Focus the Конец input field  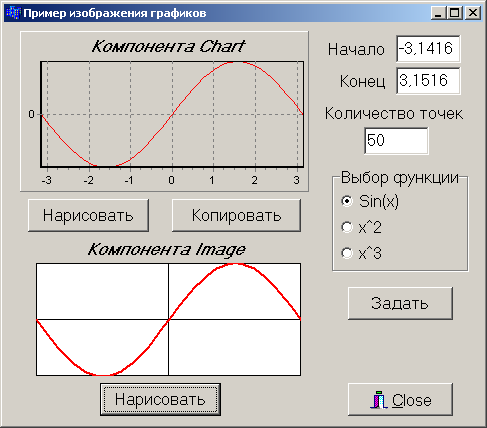(x=428, y=81)
